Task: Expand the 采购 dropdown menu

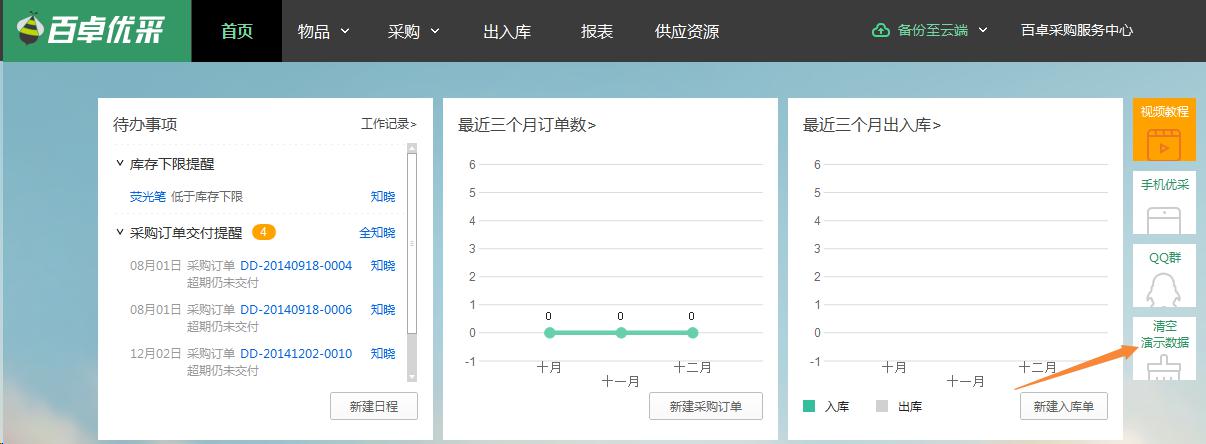Action: 414,31
